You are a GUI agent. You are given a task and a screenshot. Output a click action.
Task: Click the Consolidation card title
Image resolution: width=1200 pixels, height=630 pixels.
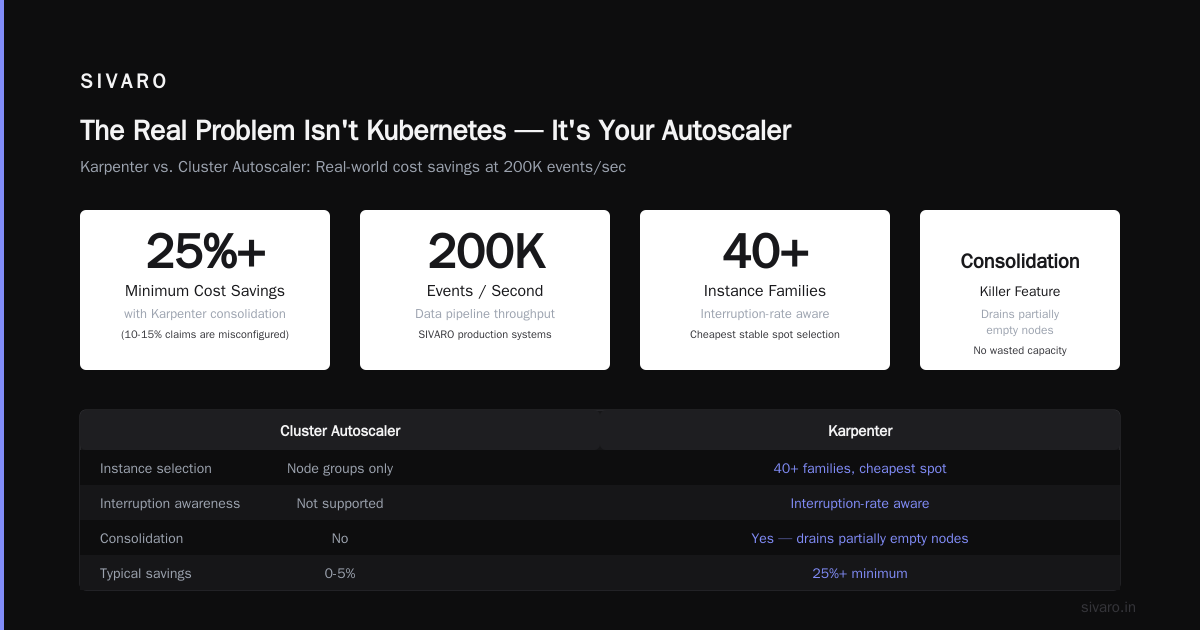1020,261
